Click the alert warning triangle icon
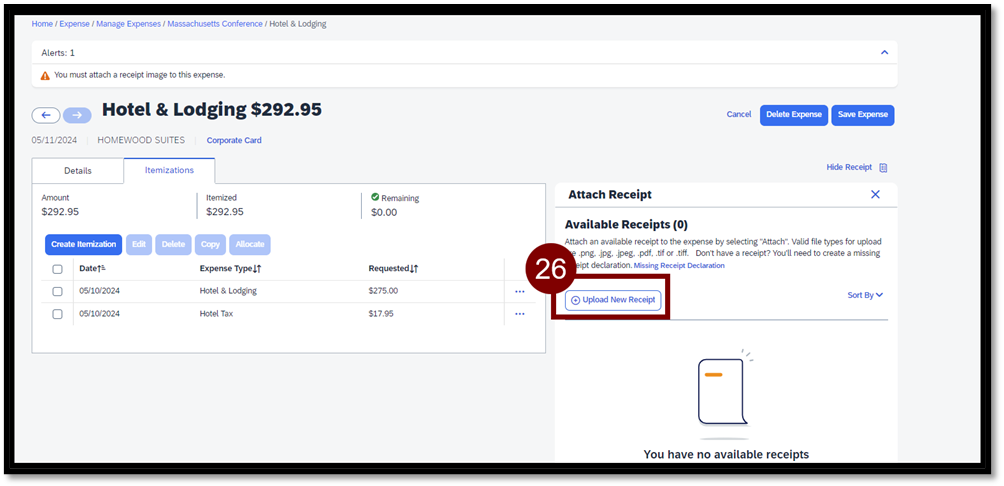 click(45, 75)
